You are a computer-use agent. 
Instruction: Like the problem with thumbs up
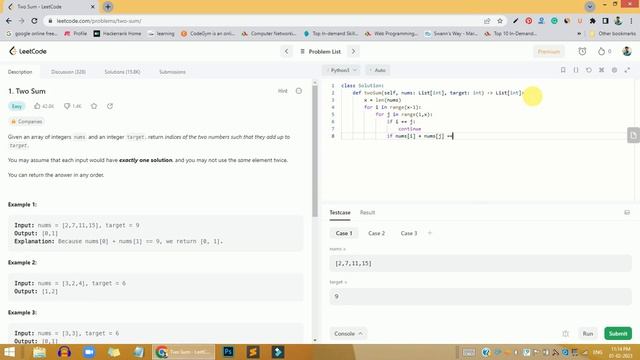pos(37,106)
